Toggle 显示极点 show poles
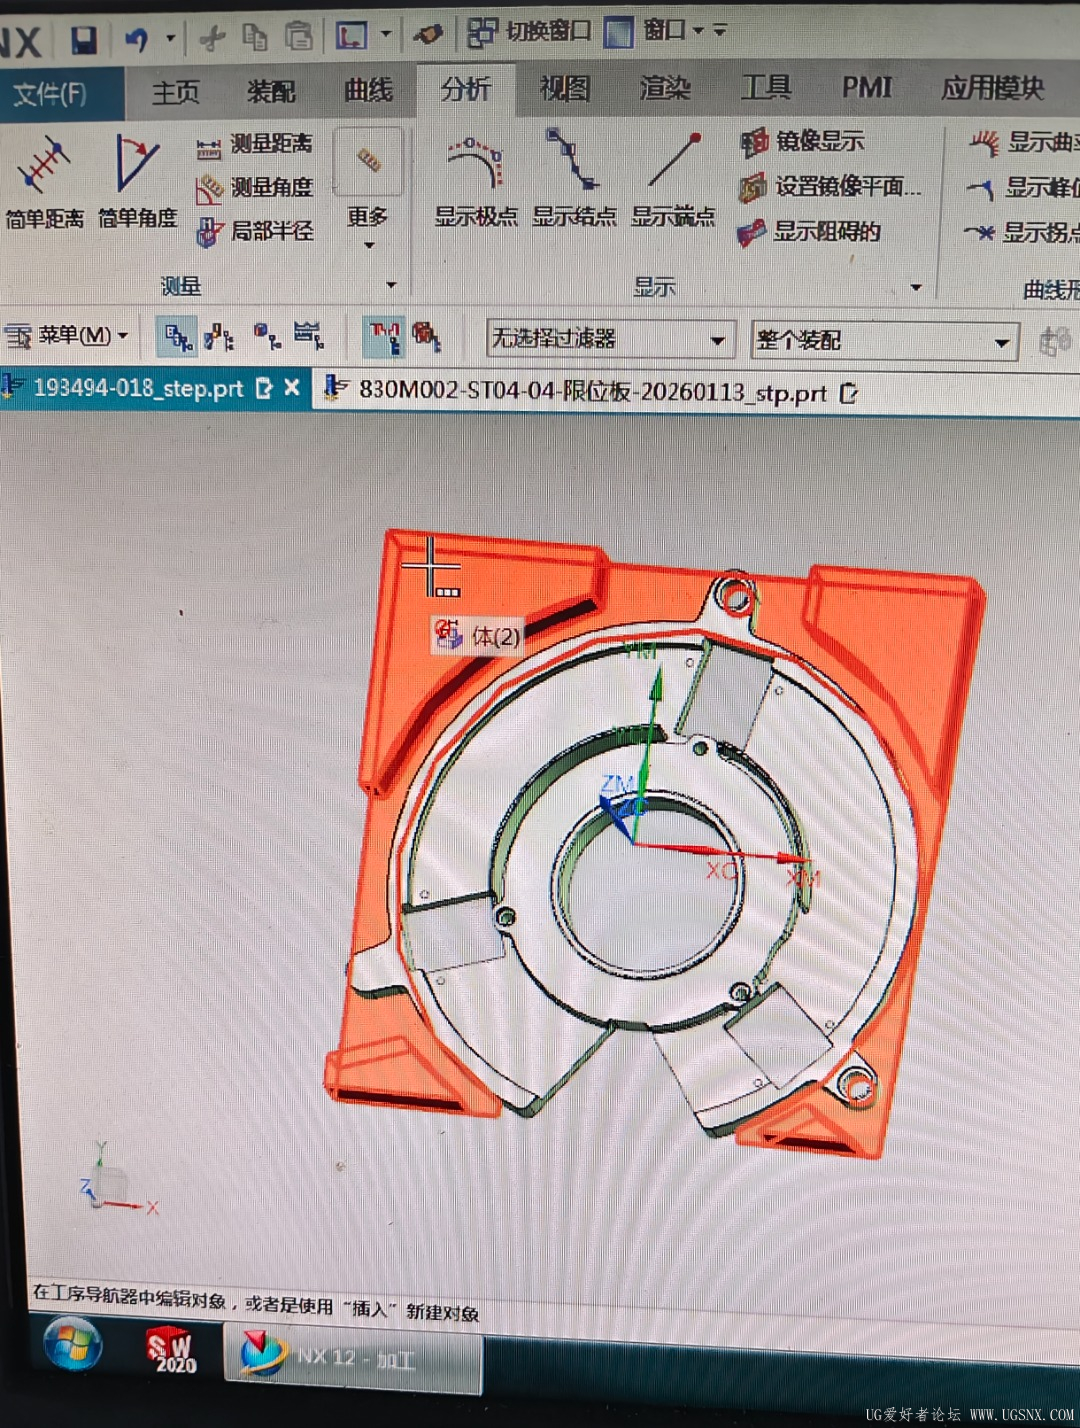The width and height of the screenshot is (1080, 1428). [476, 180]
